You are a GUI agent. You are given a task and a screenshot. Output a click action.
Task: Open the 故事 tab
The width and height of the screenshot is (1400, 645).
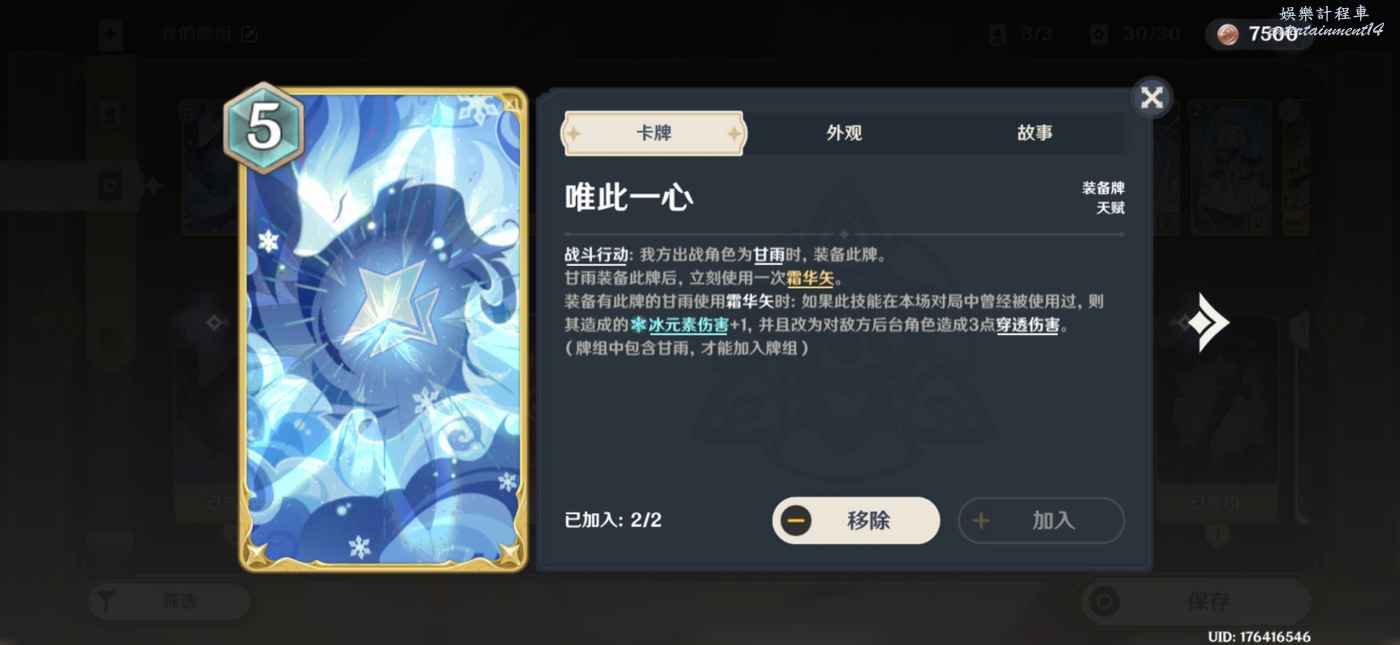(1034, 133)
